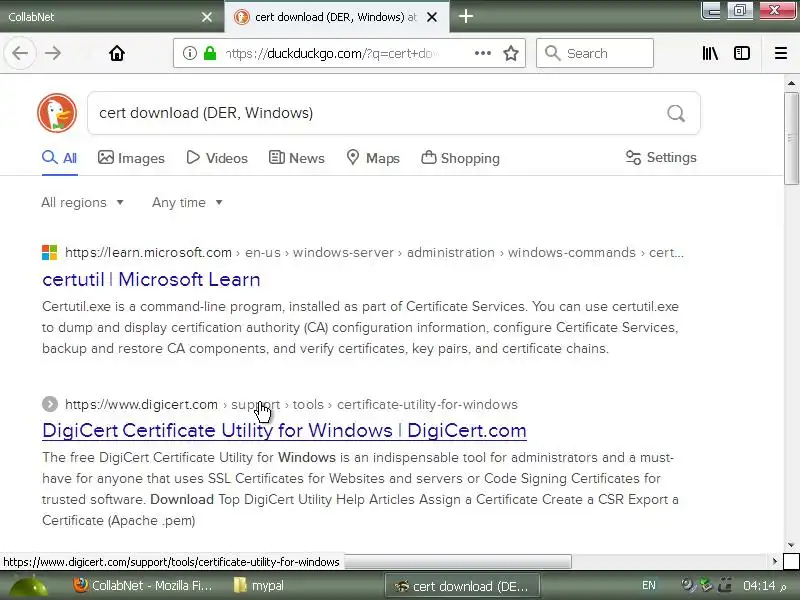Submit search with magnifier icon
The width and height of the screenshot is (800, 600).
pos(676,113)
